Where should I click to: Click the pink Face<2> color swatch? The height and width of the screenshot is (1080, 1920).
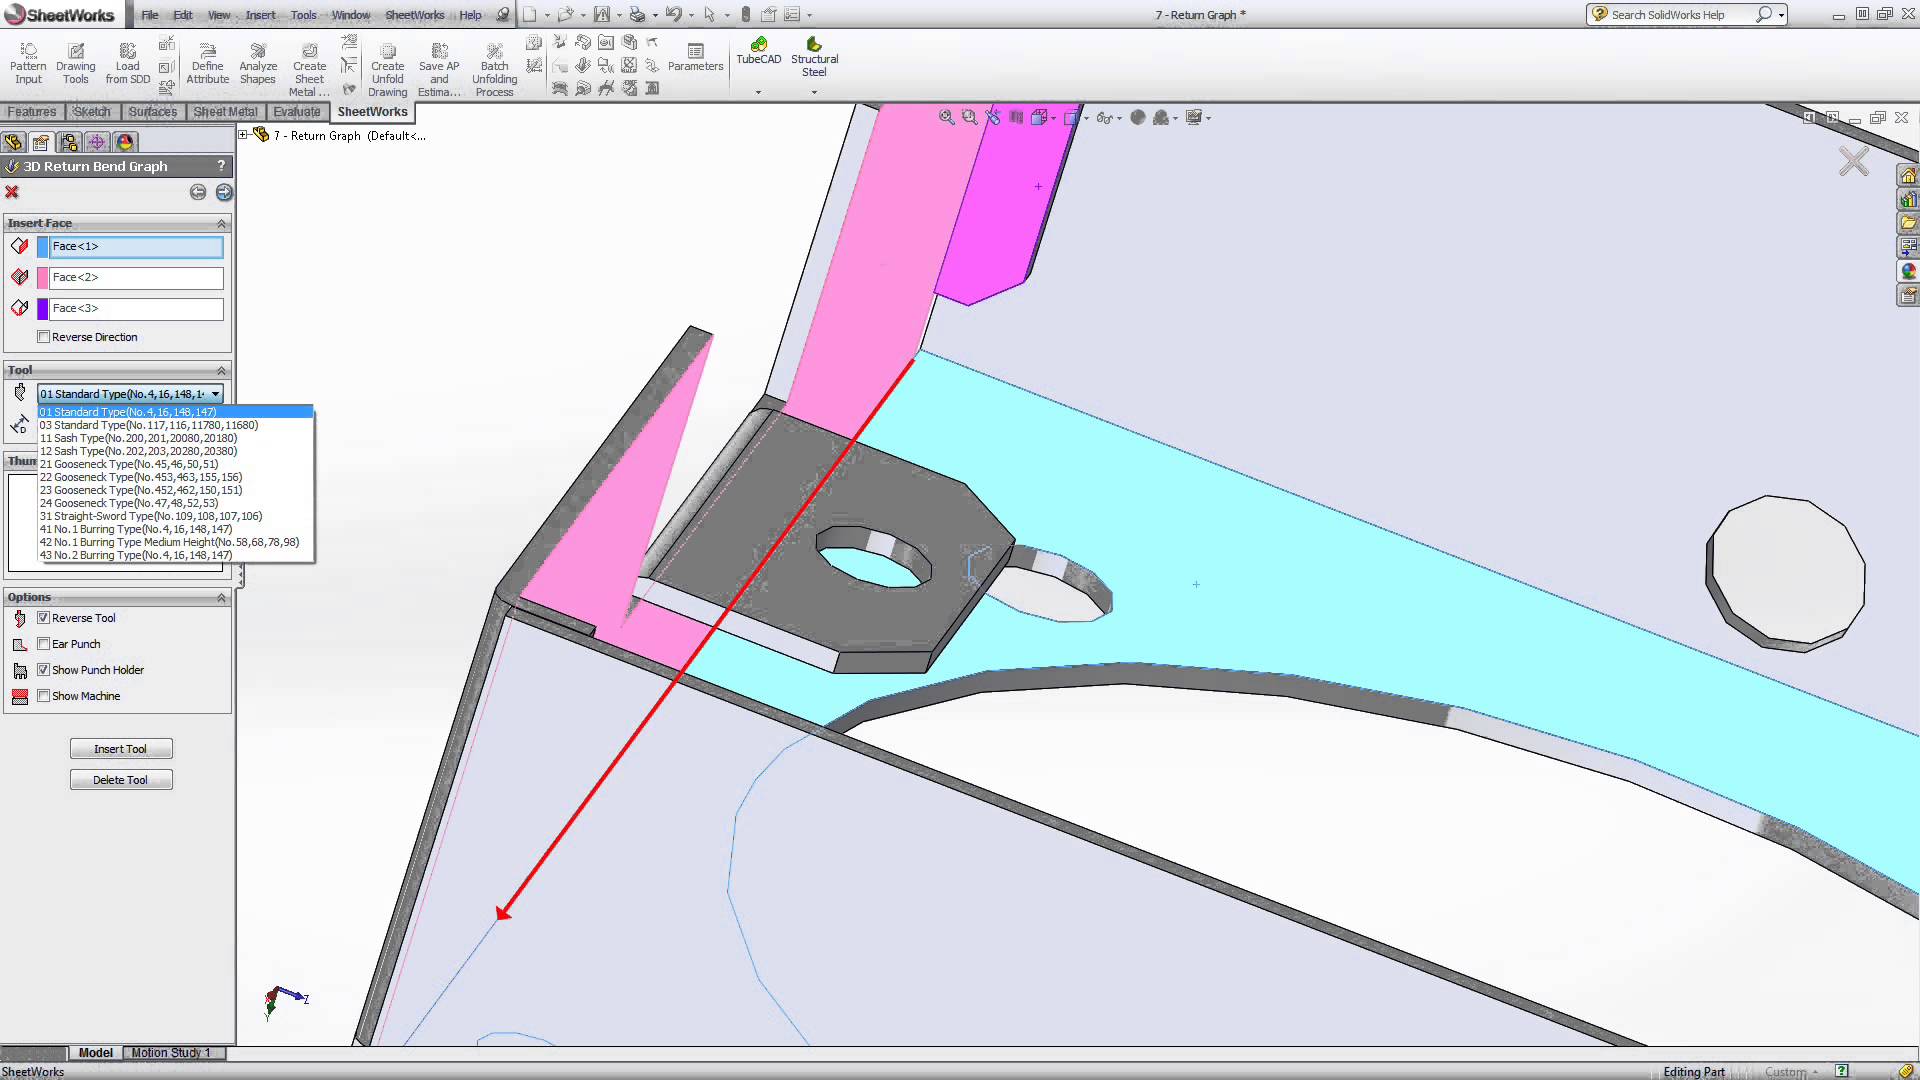click(x=43, y=278)
